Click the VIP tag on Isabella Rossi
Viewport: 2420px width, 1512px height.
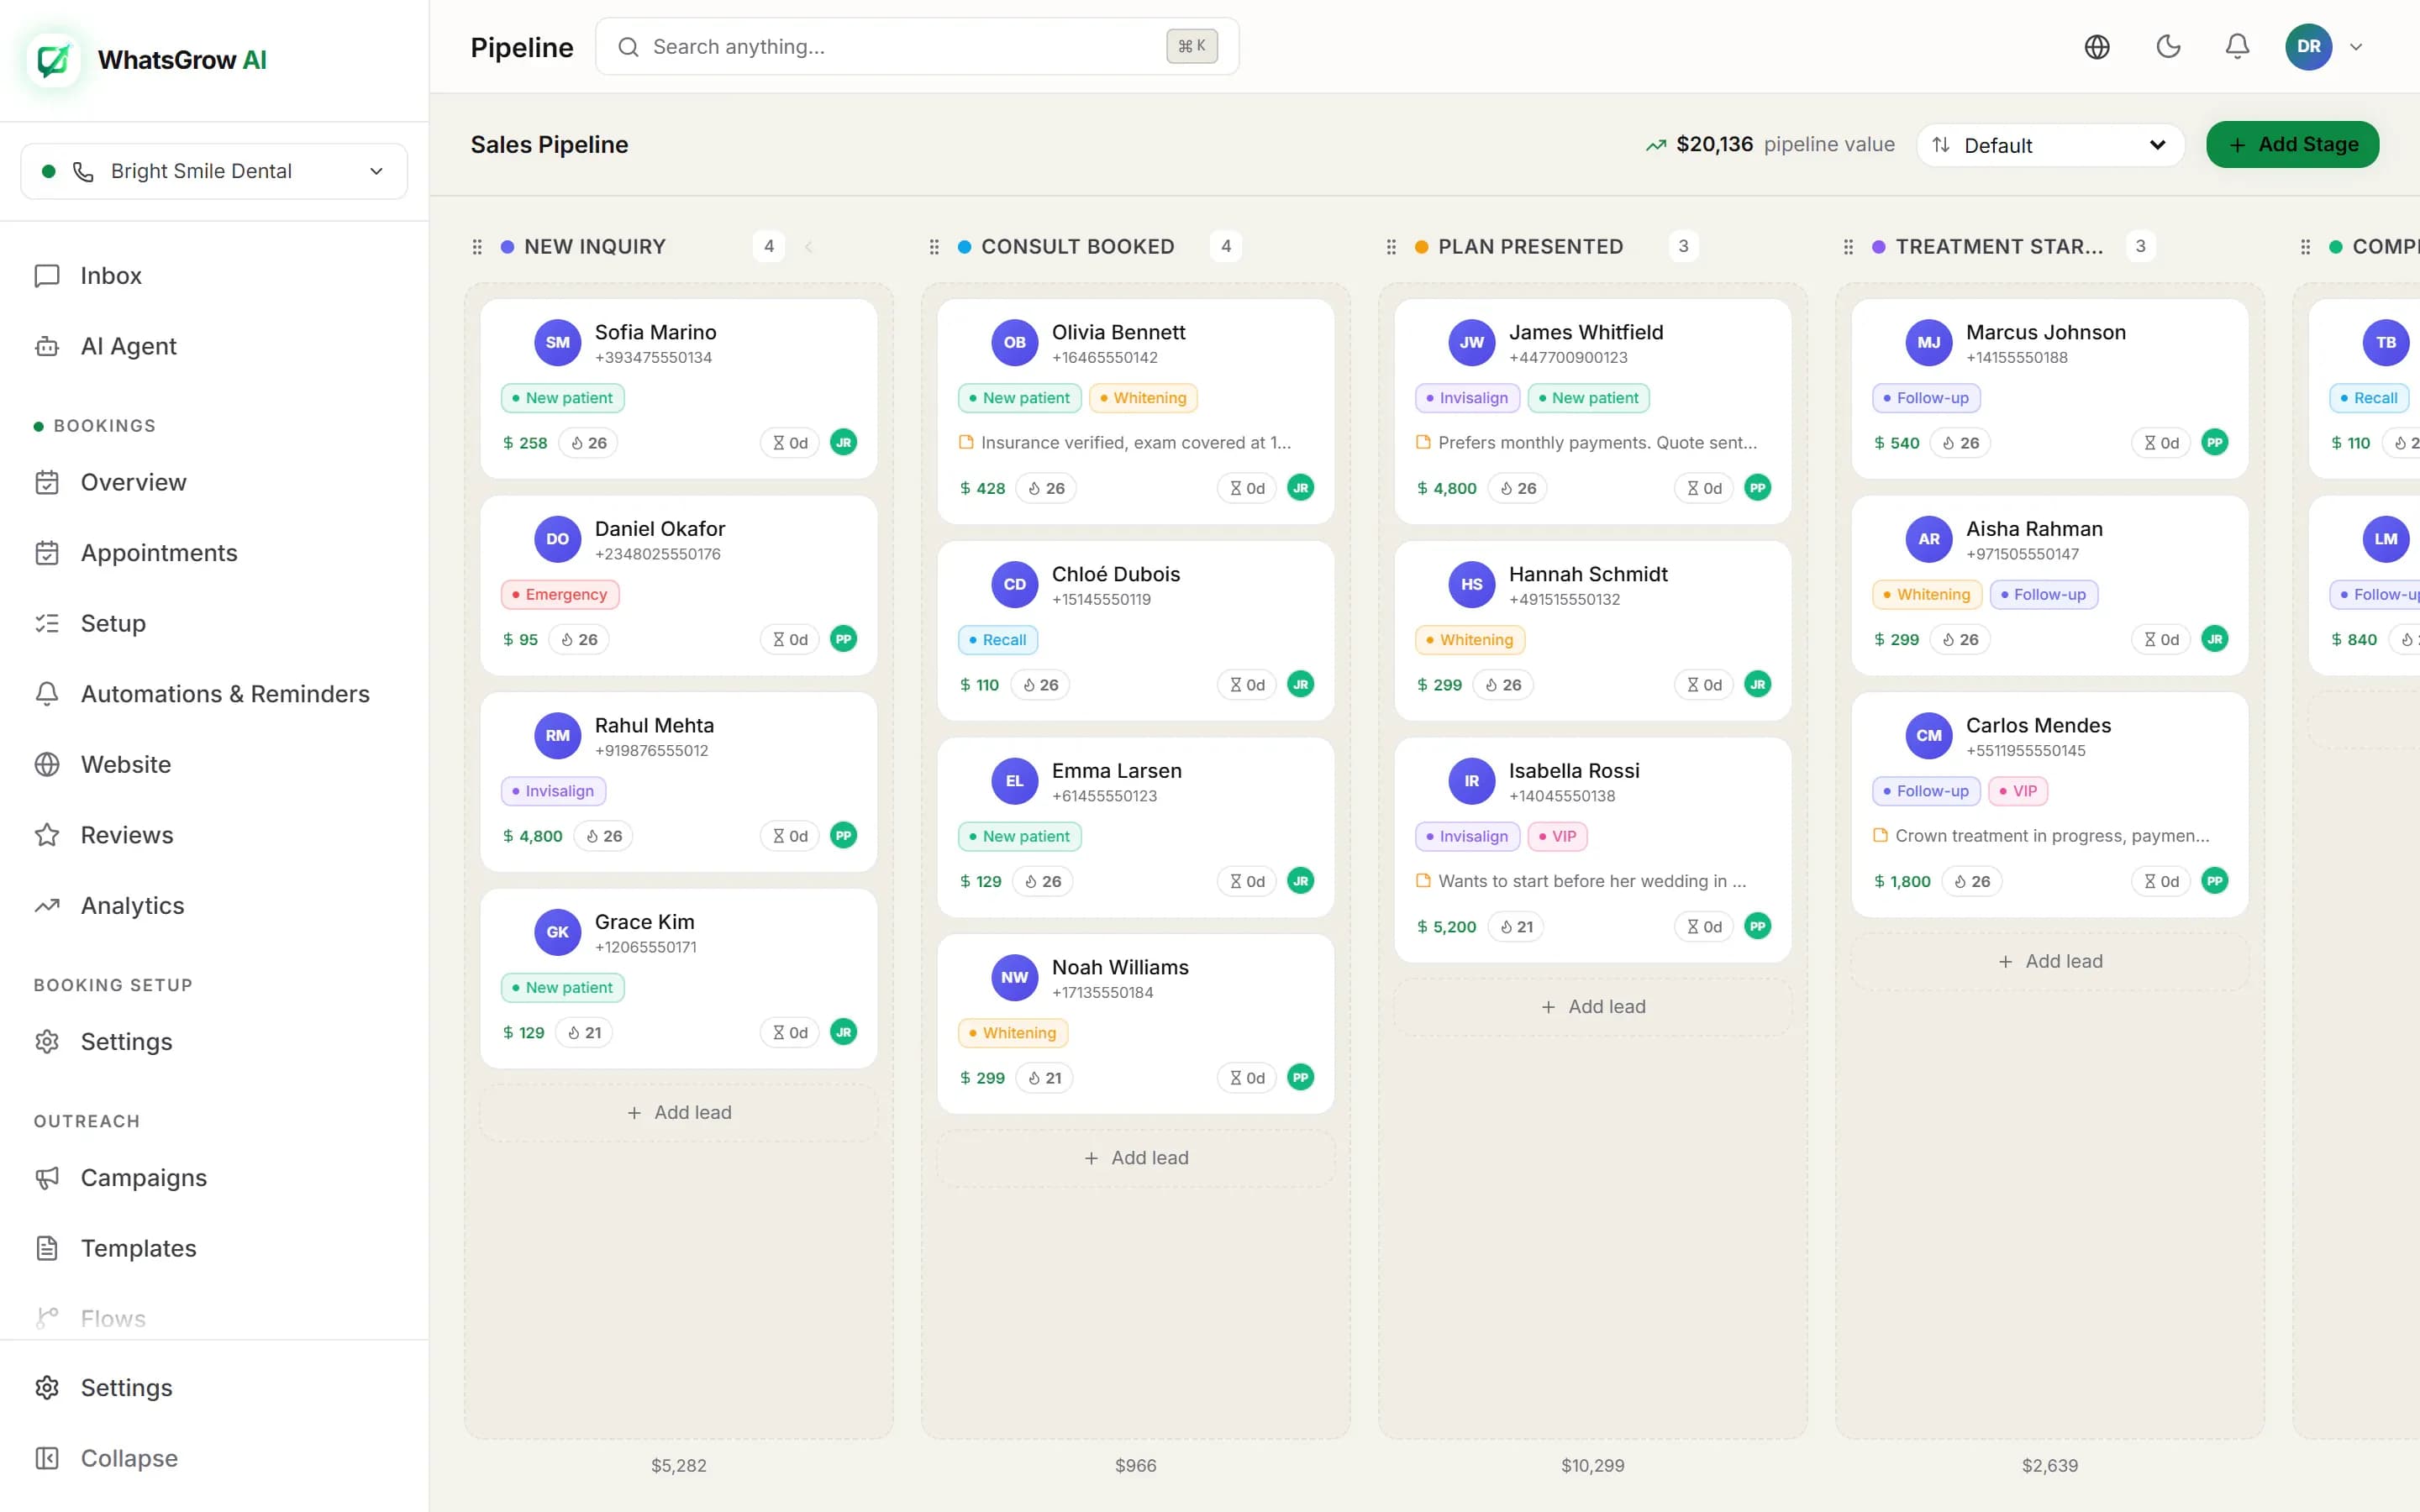[1558, 837]
